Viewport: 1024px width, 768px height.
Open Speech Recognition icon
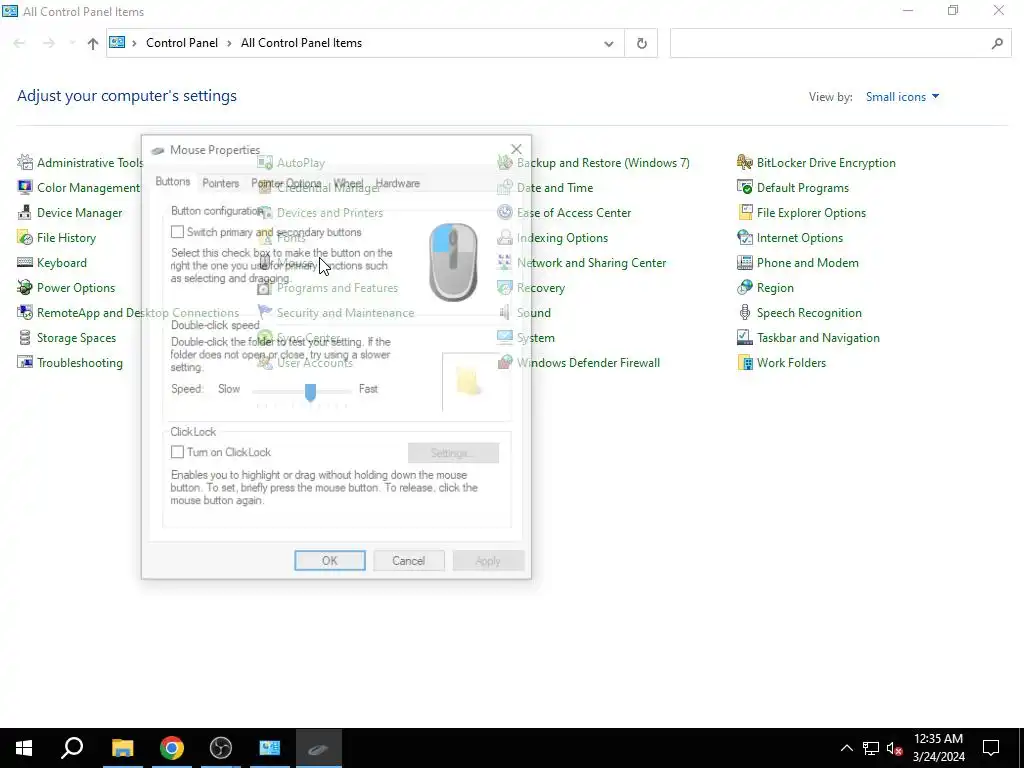tap(744, 313)
